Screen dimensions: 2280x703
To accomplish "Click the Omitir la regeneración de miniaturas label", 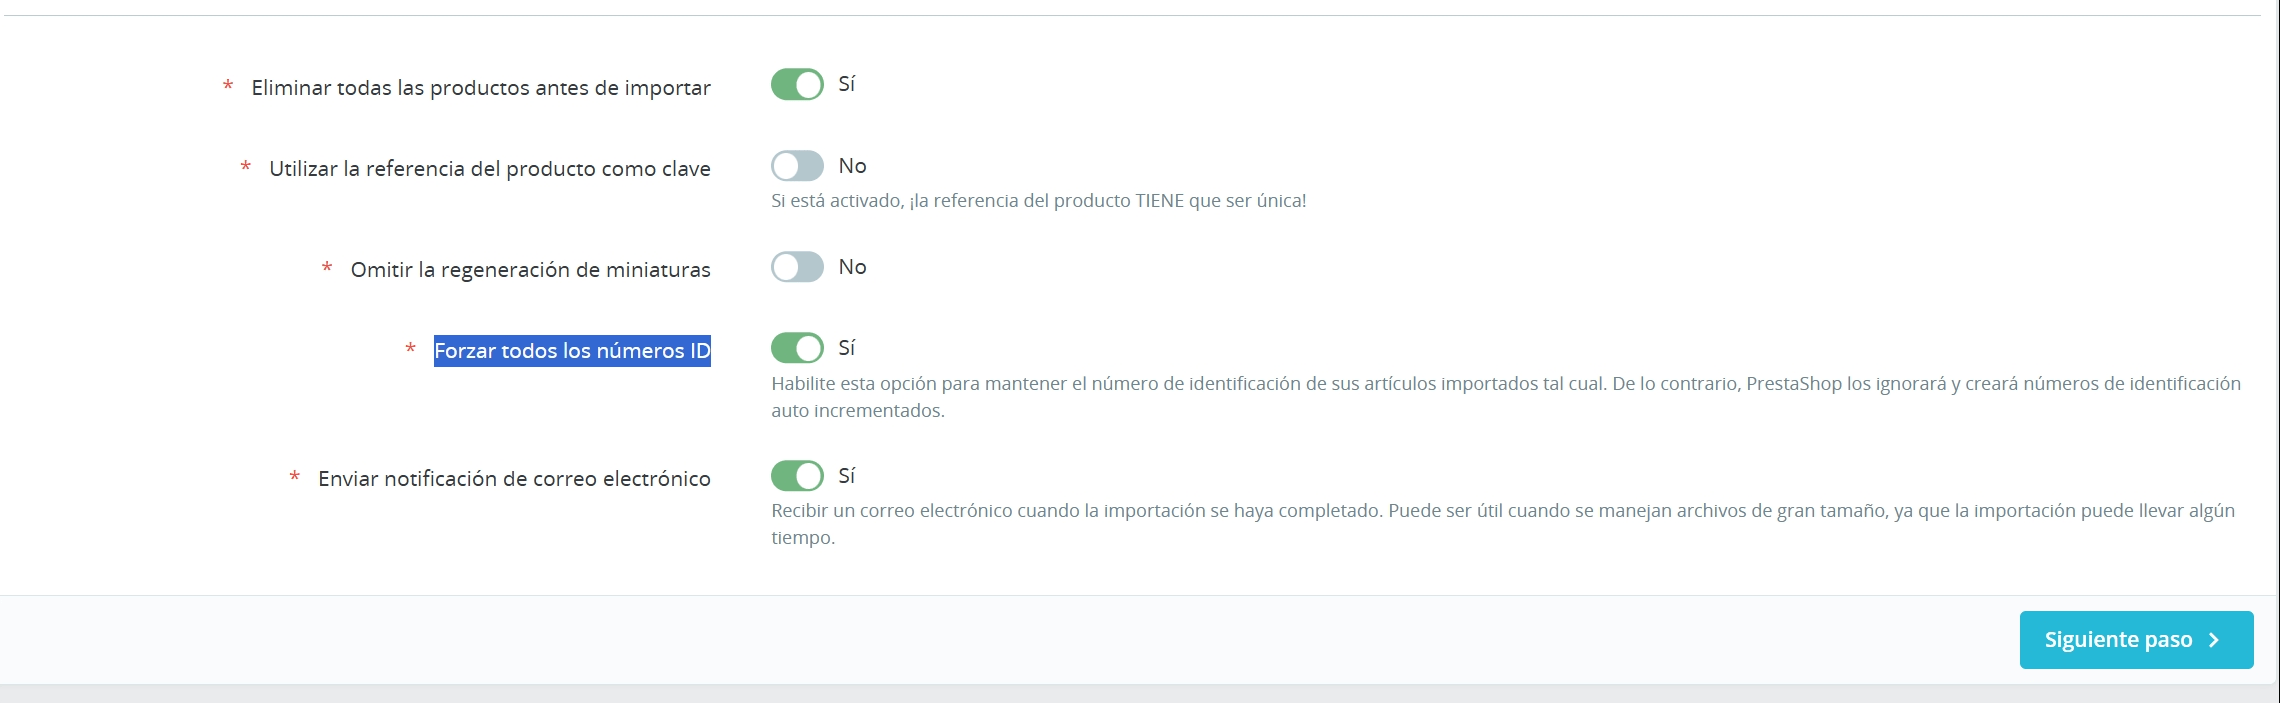I will (x=530, y=270).
